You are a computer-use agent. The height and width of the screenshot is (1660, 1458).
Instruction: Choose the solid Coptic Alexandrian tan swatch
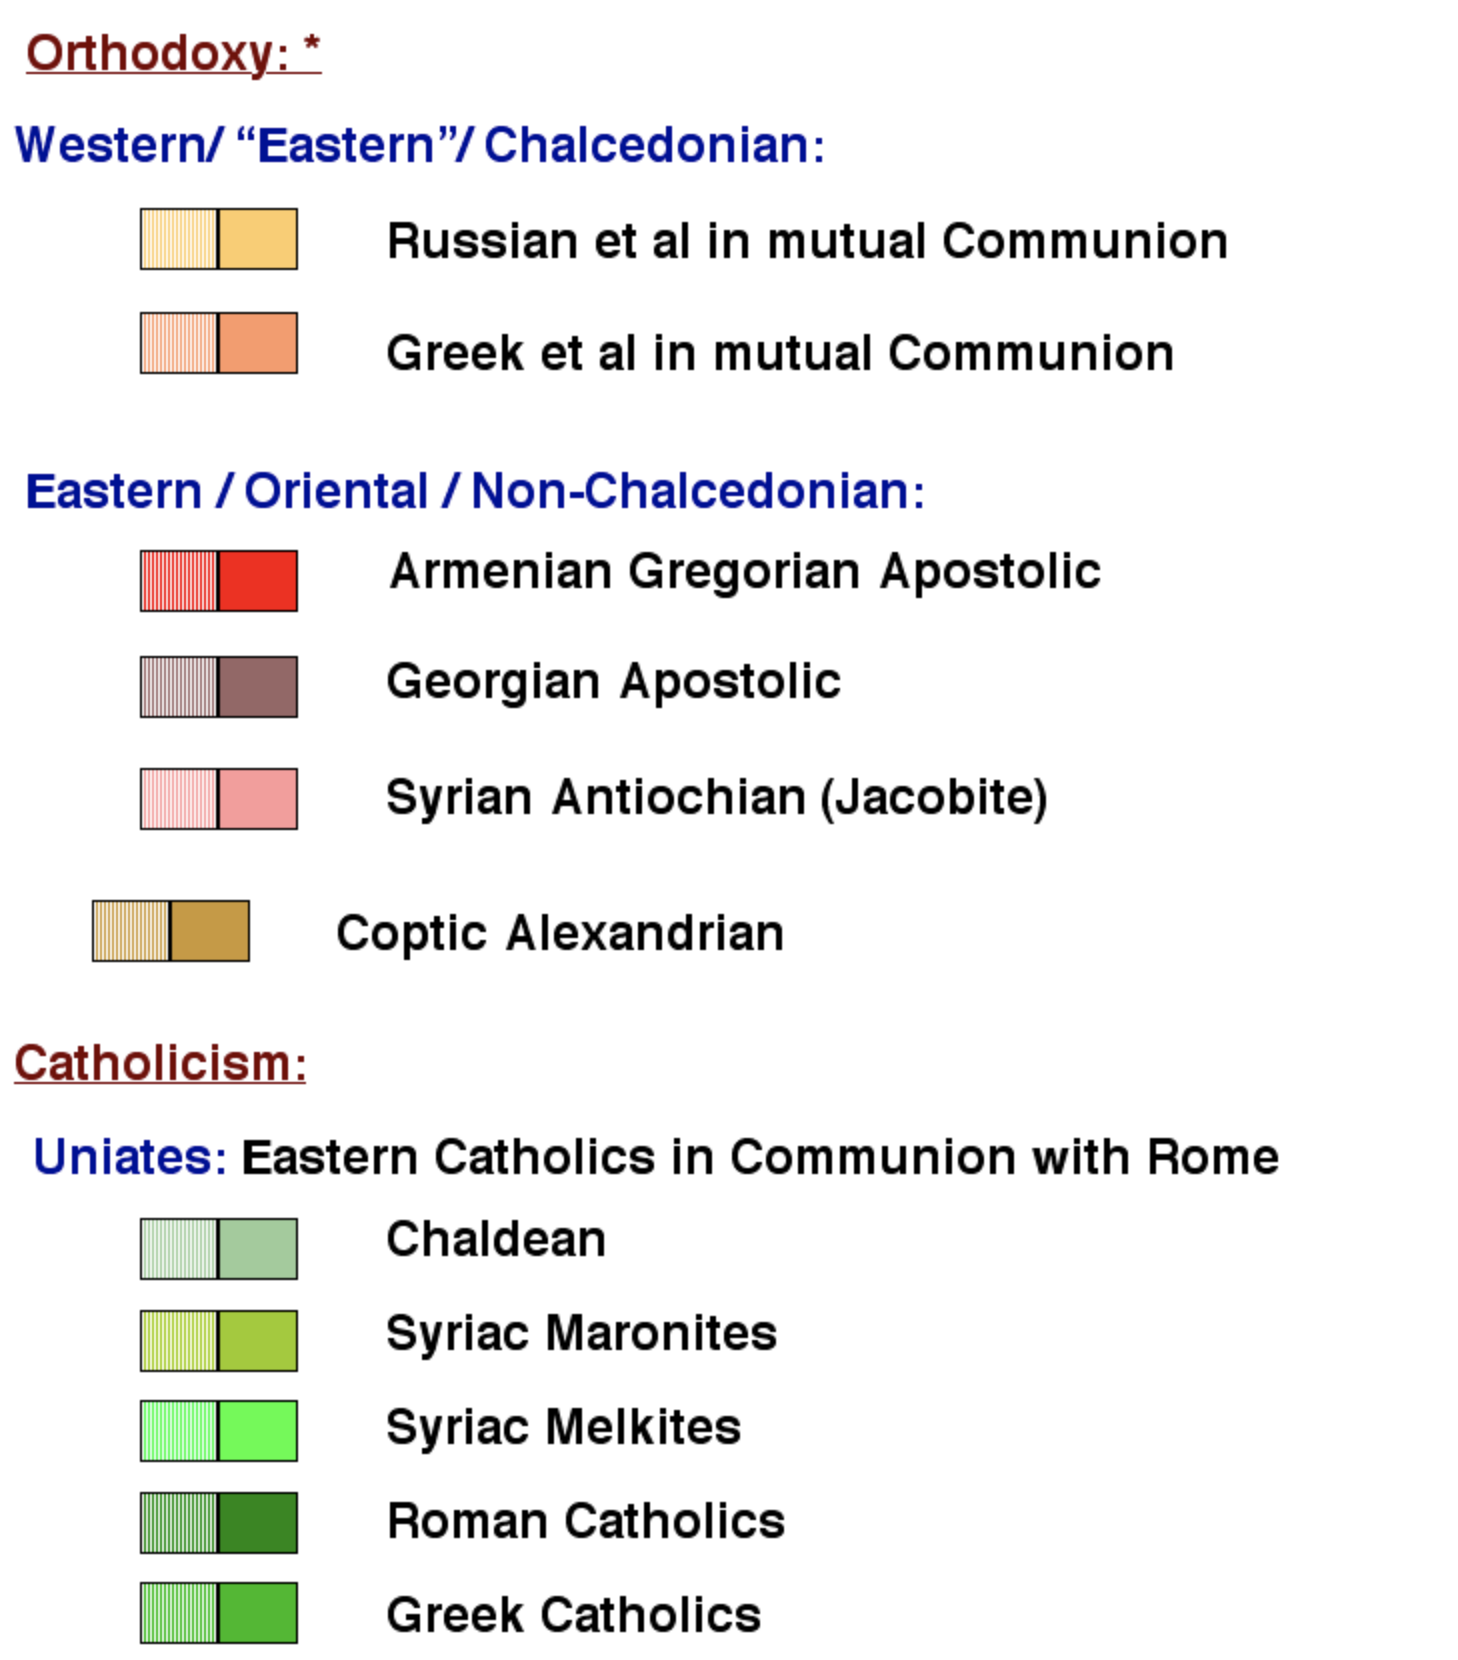210,931
